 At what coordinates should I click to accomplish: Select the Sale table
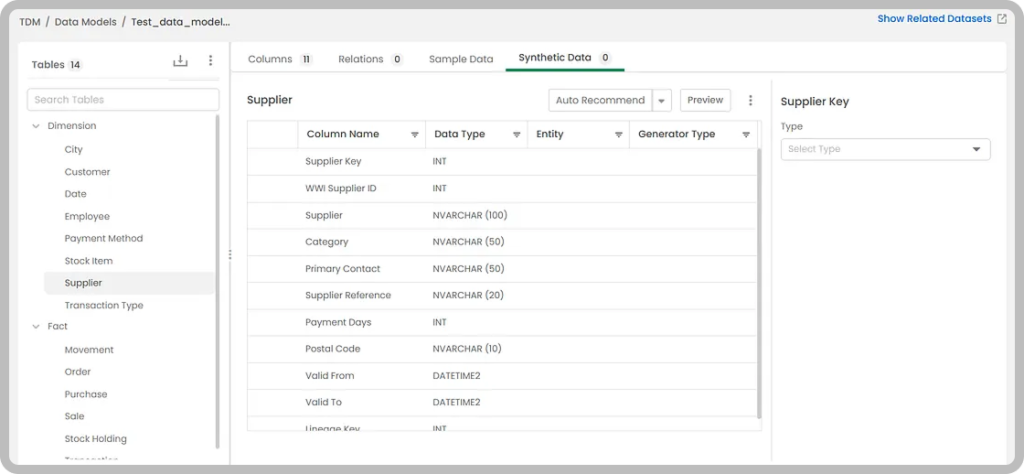tap(74, 416)
